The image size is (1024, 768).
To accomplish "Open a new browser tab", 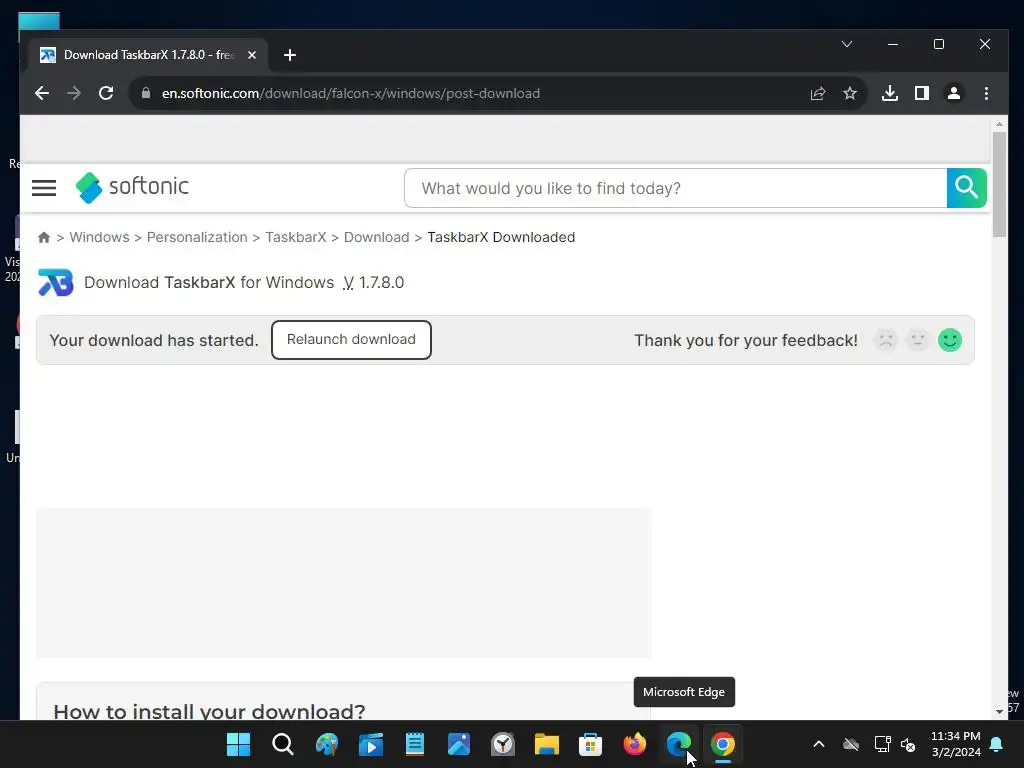I will click(290, 55).
